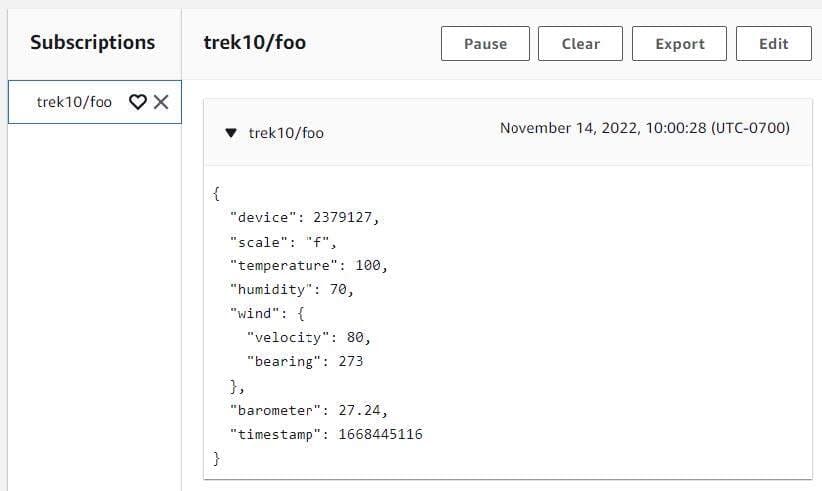Open the Edit subscription button
The width and height of the screenshot is (822, 491).
773,44
